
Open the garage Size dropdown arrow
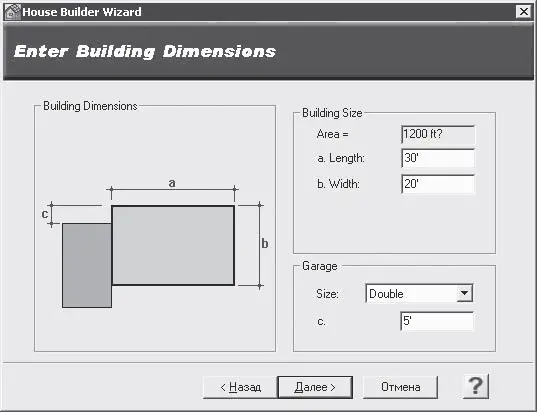pyautogui.click(x=464, y=293)
